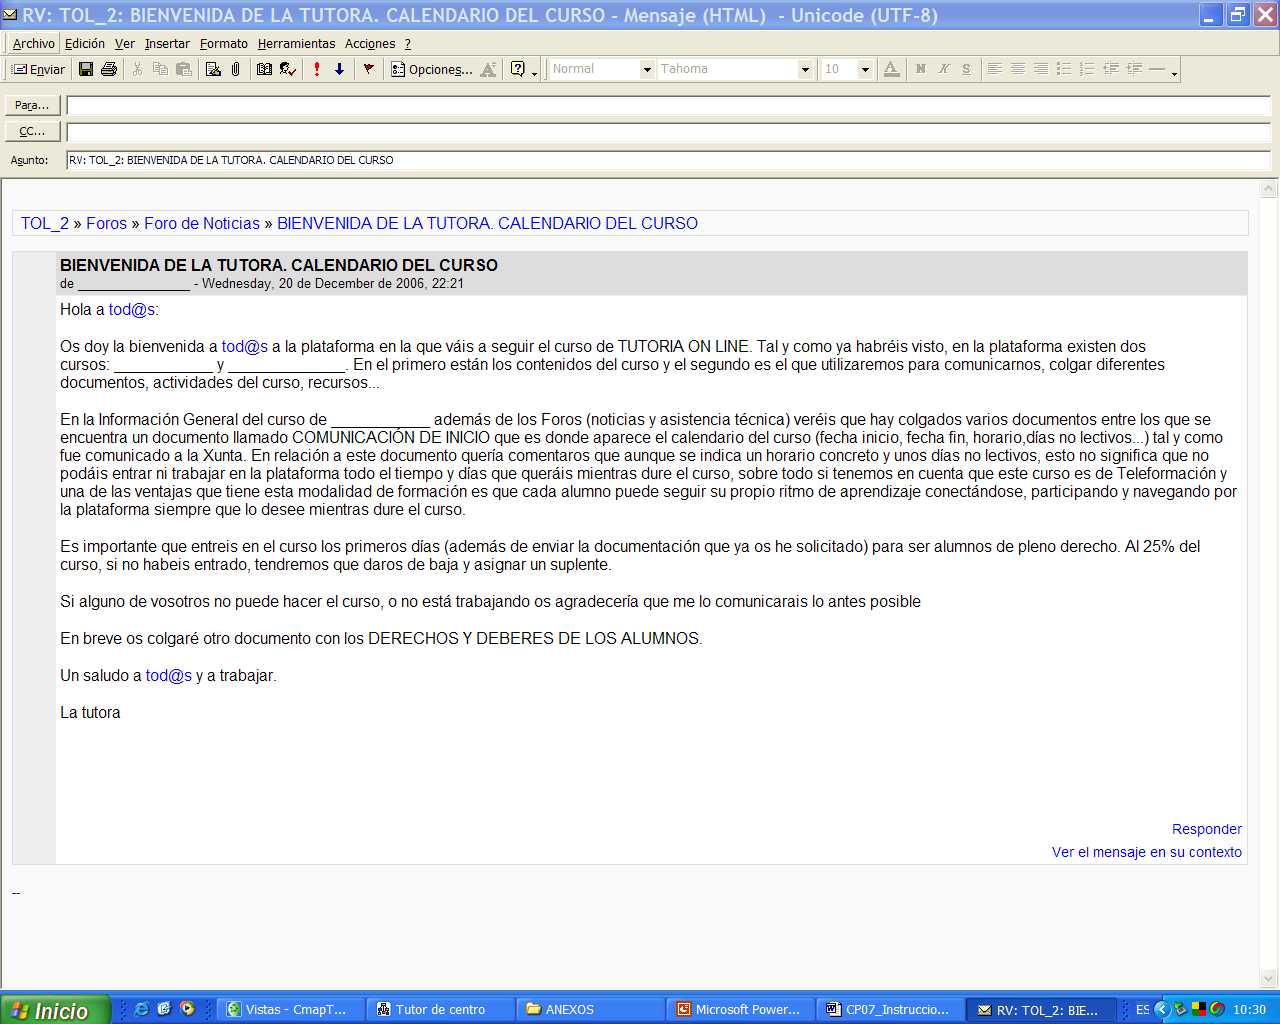Set low importance with blue arrow

click(x=339, y=69)
